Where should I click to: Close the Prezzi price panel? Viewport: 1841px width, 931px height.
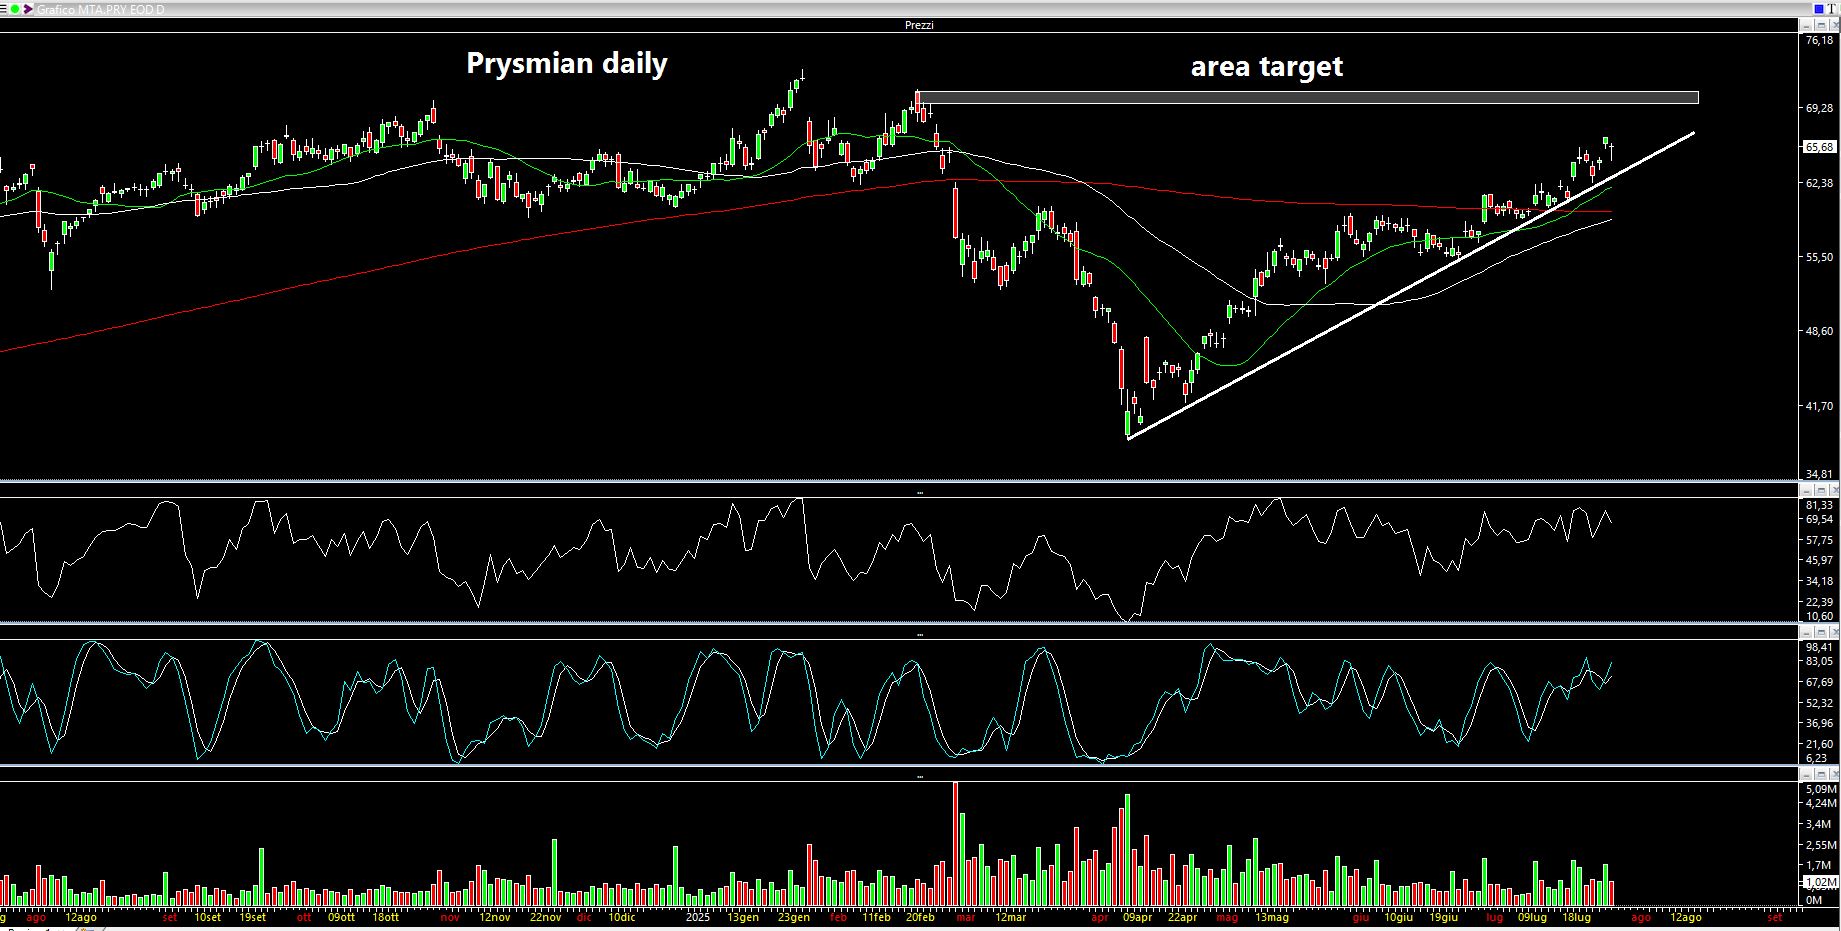[1834, 25]
